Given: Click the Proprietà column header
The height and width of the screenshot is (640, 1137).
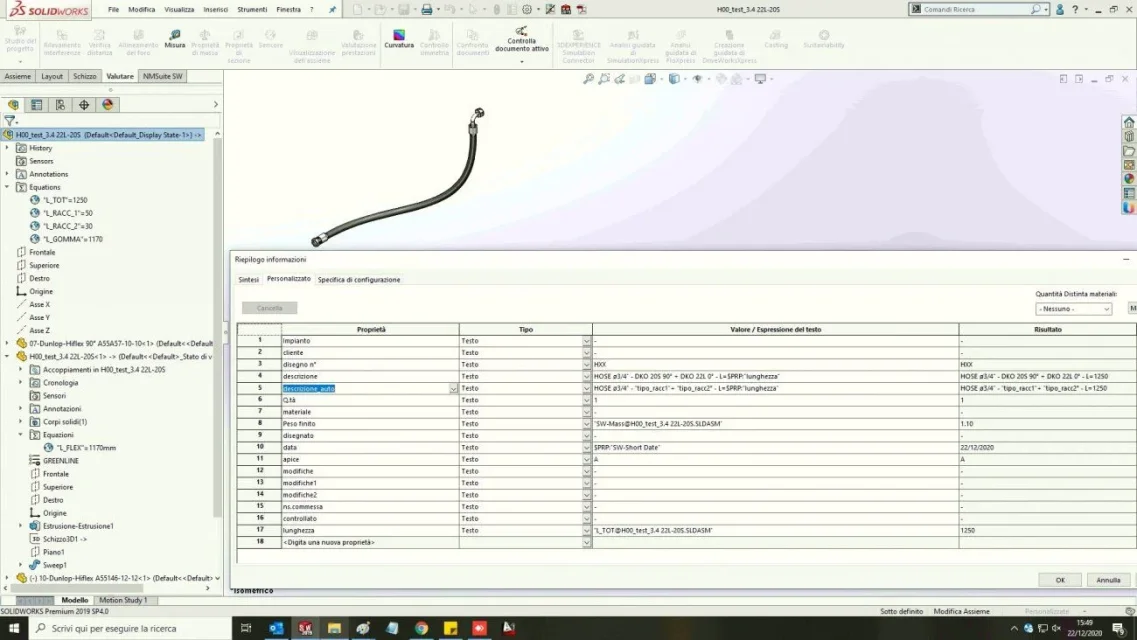Looking at the screenshot, I should 371,329.
